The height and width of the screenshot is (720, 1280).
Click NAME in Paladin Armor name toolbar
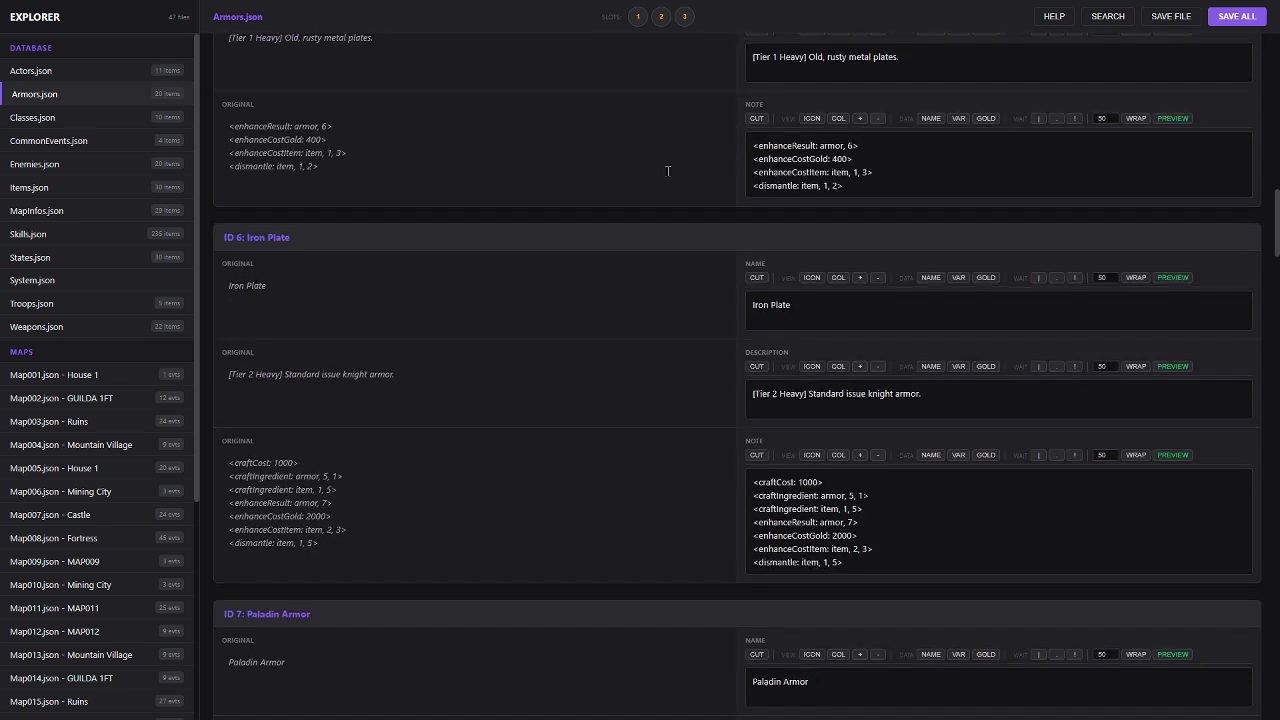tap(931, 654)
